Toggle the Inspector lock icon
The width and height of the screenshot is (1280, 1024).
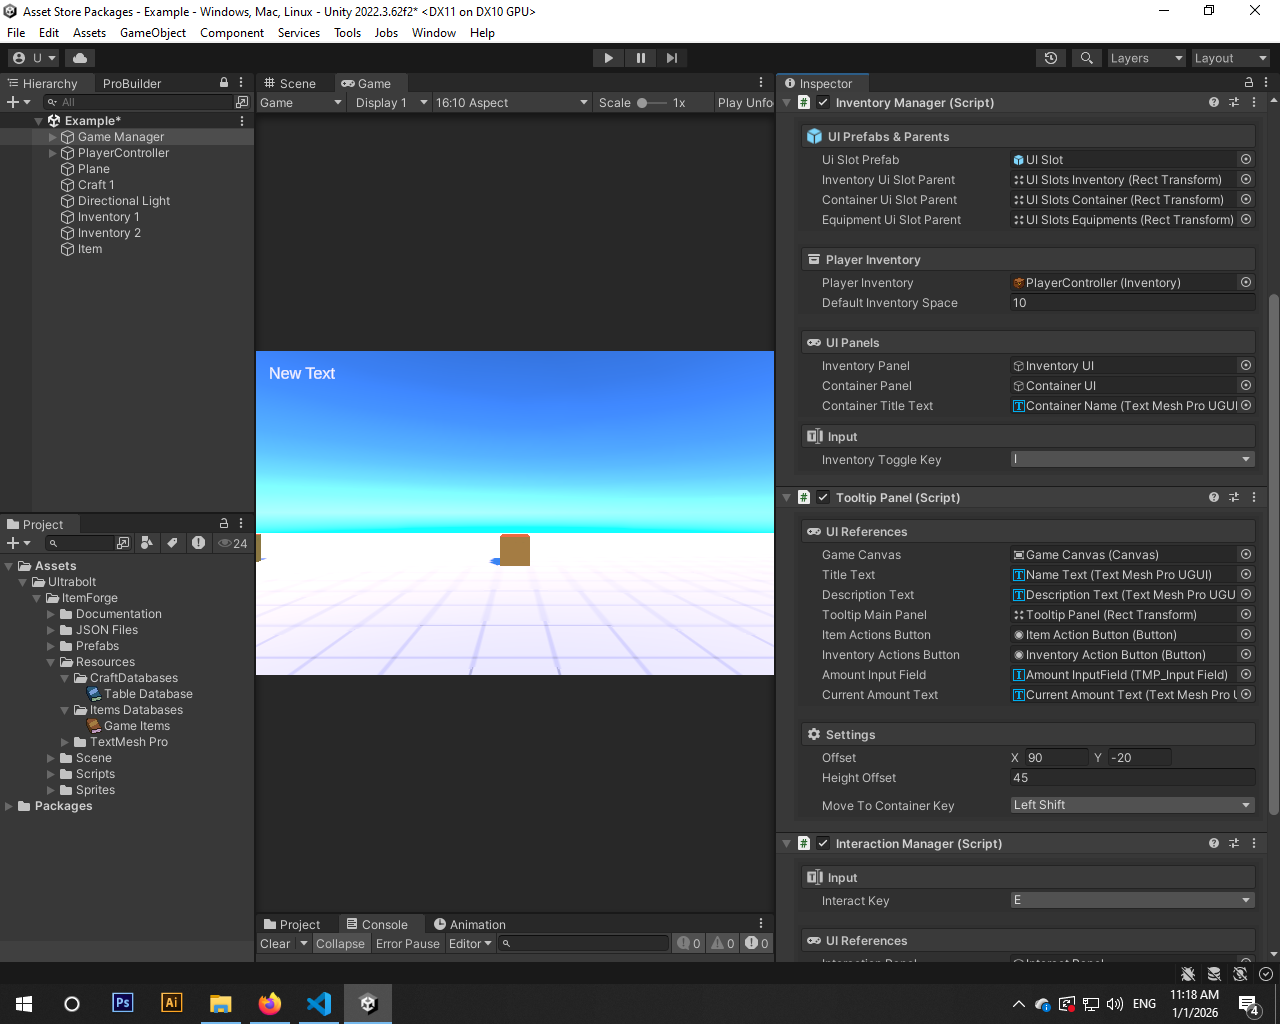[x=1248, y=83]
